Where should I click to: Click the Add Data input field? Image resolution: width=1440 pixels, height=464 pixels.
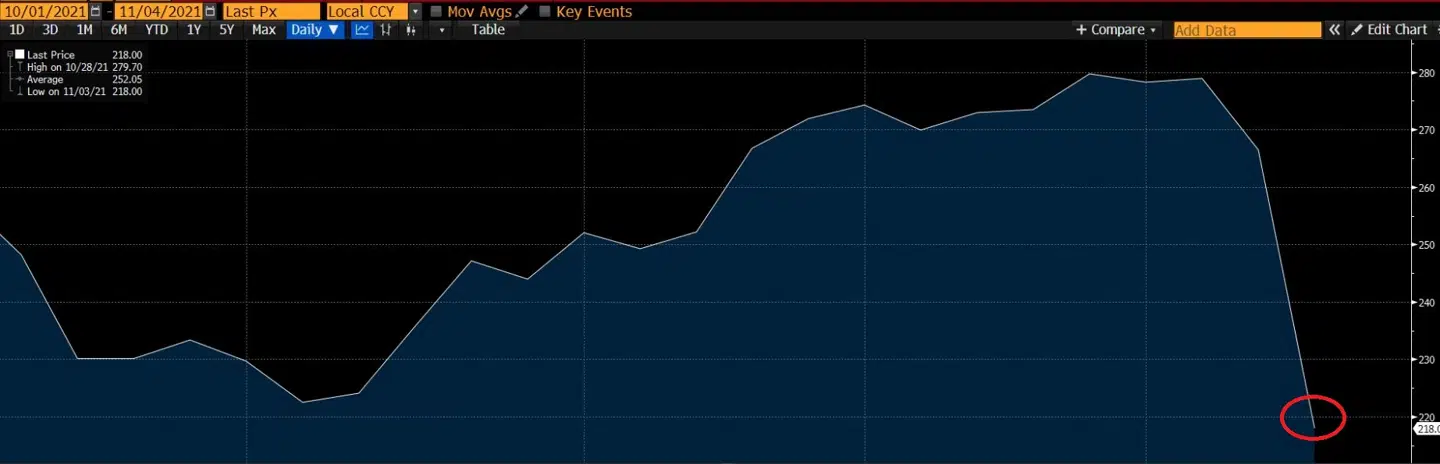(x=1247, y=30)
